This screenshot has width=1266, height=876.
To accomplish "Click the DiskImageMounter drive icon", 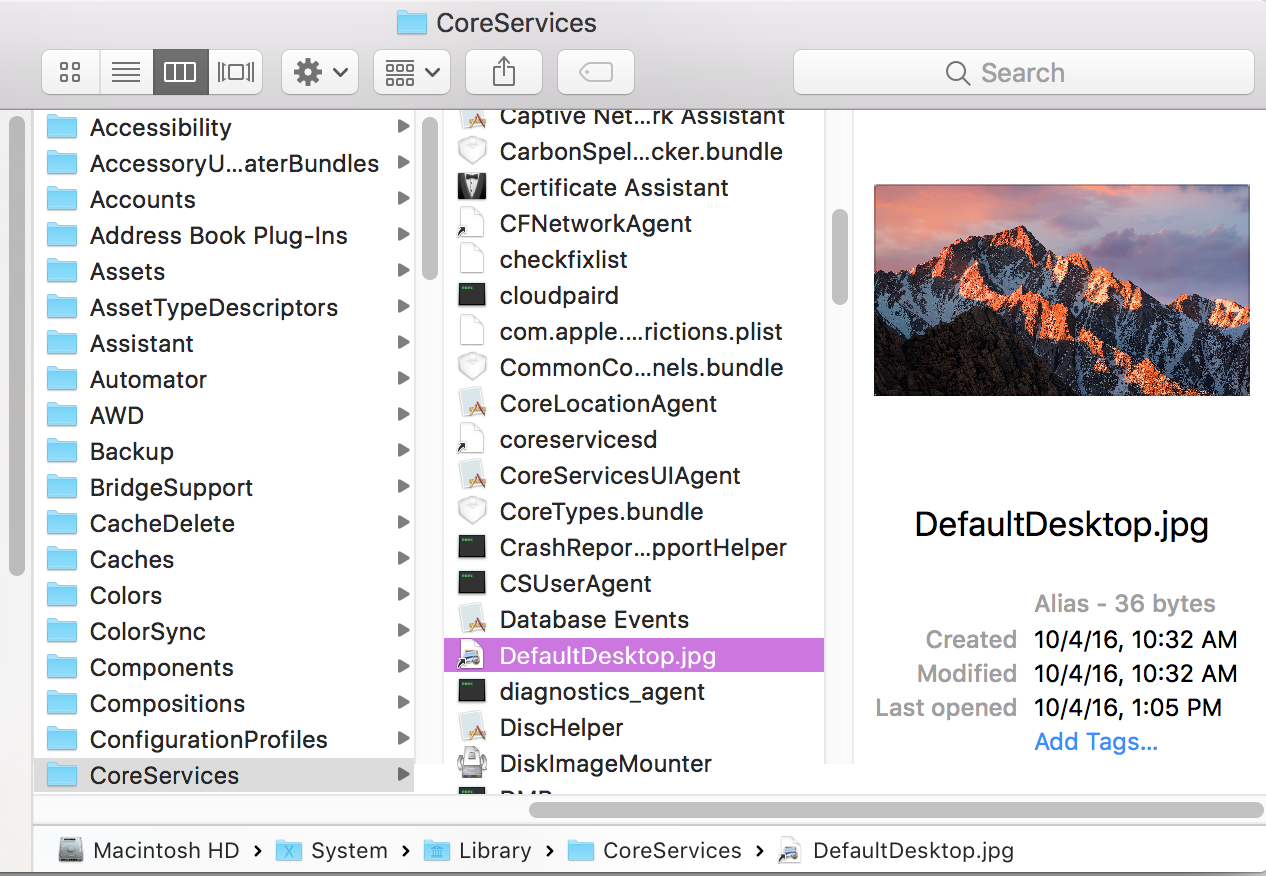I will click(x=471, y=763).
